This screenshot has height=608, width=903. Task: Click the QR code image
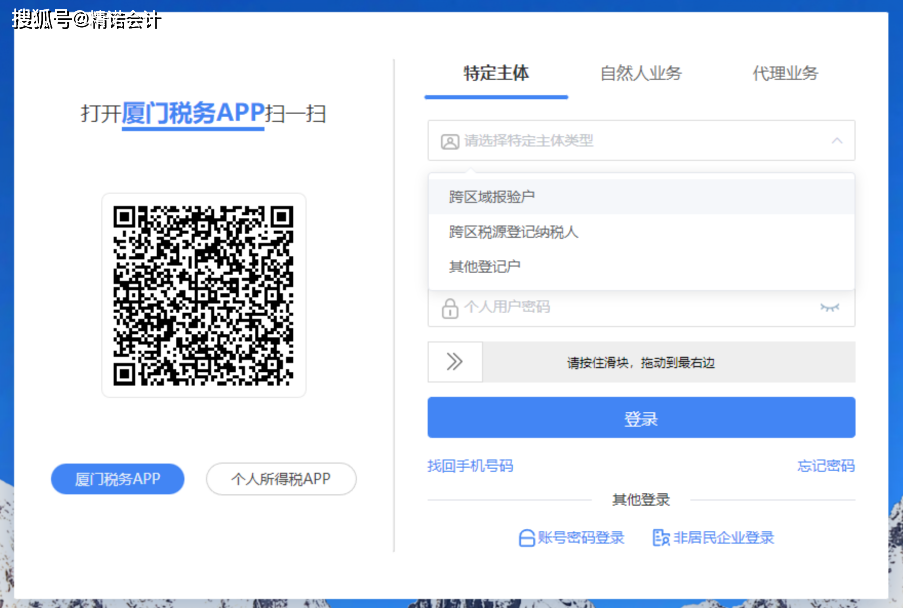204,295
